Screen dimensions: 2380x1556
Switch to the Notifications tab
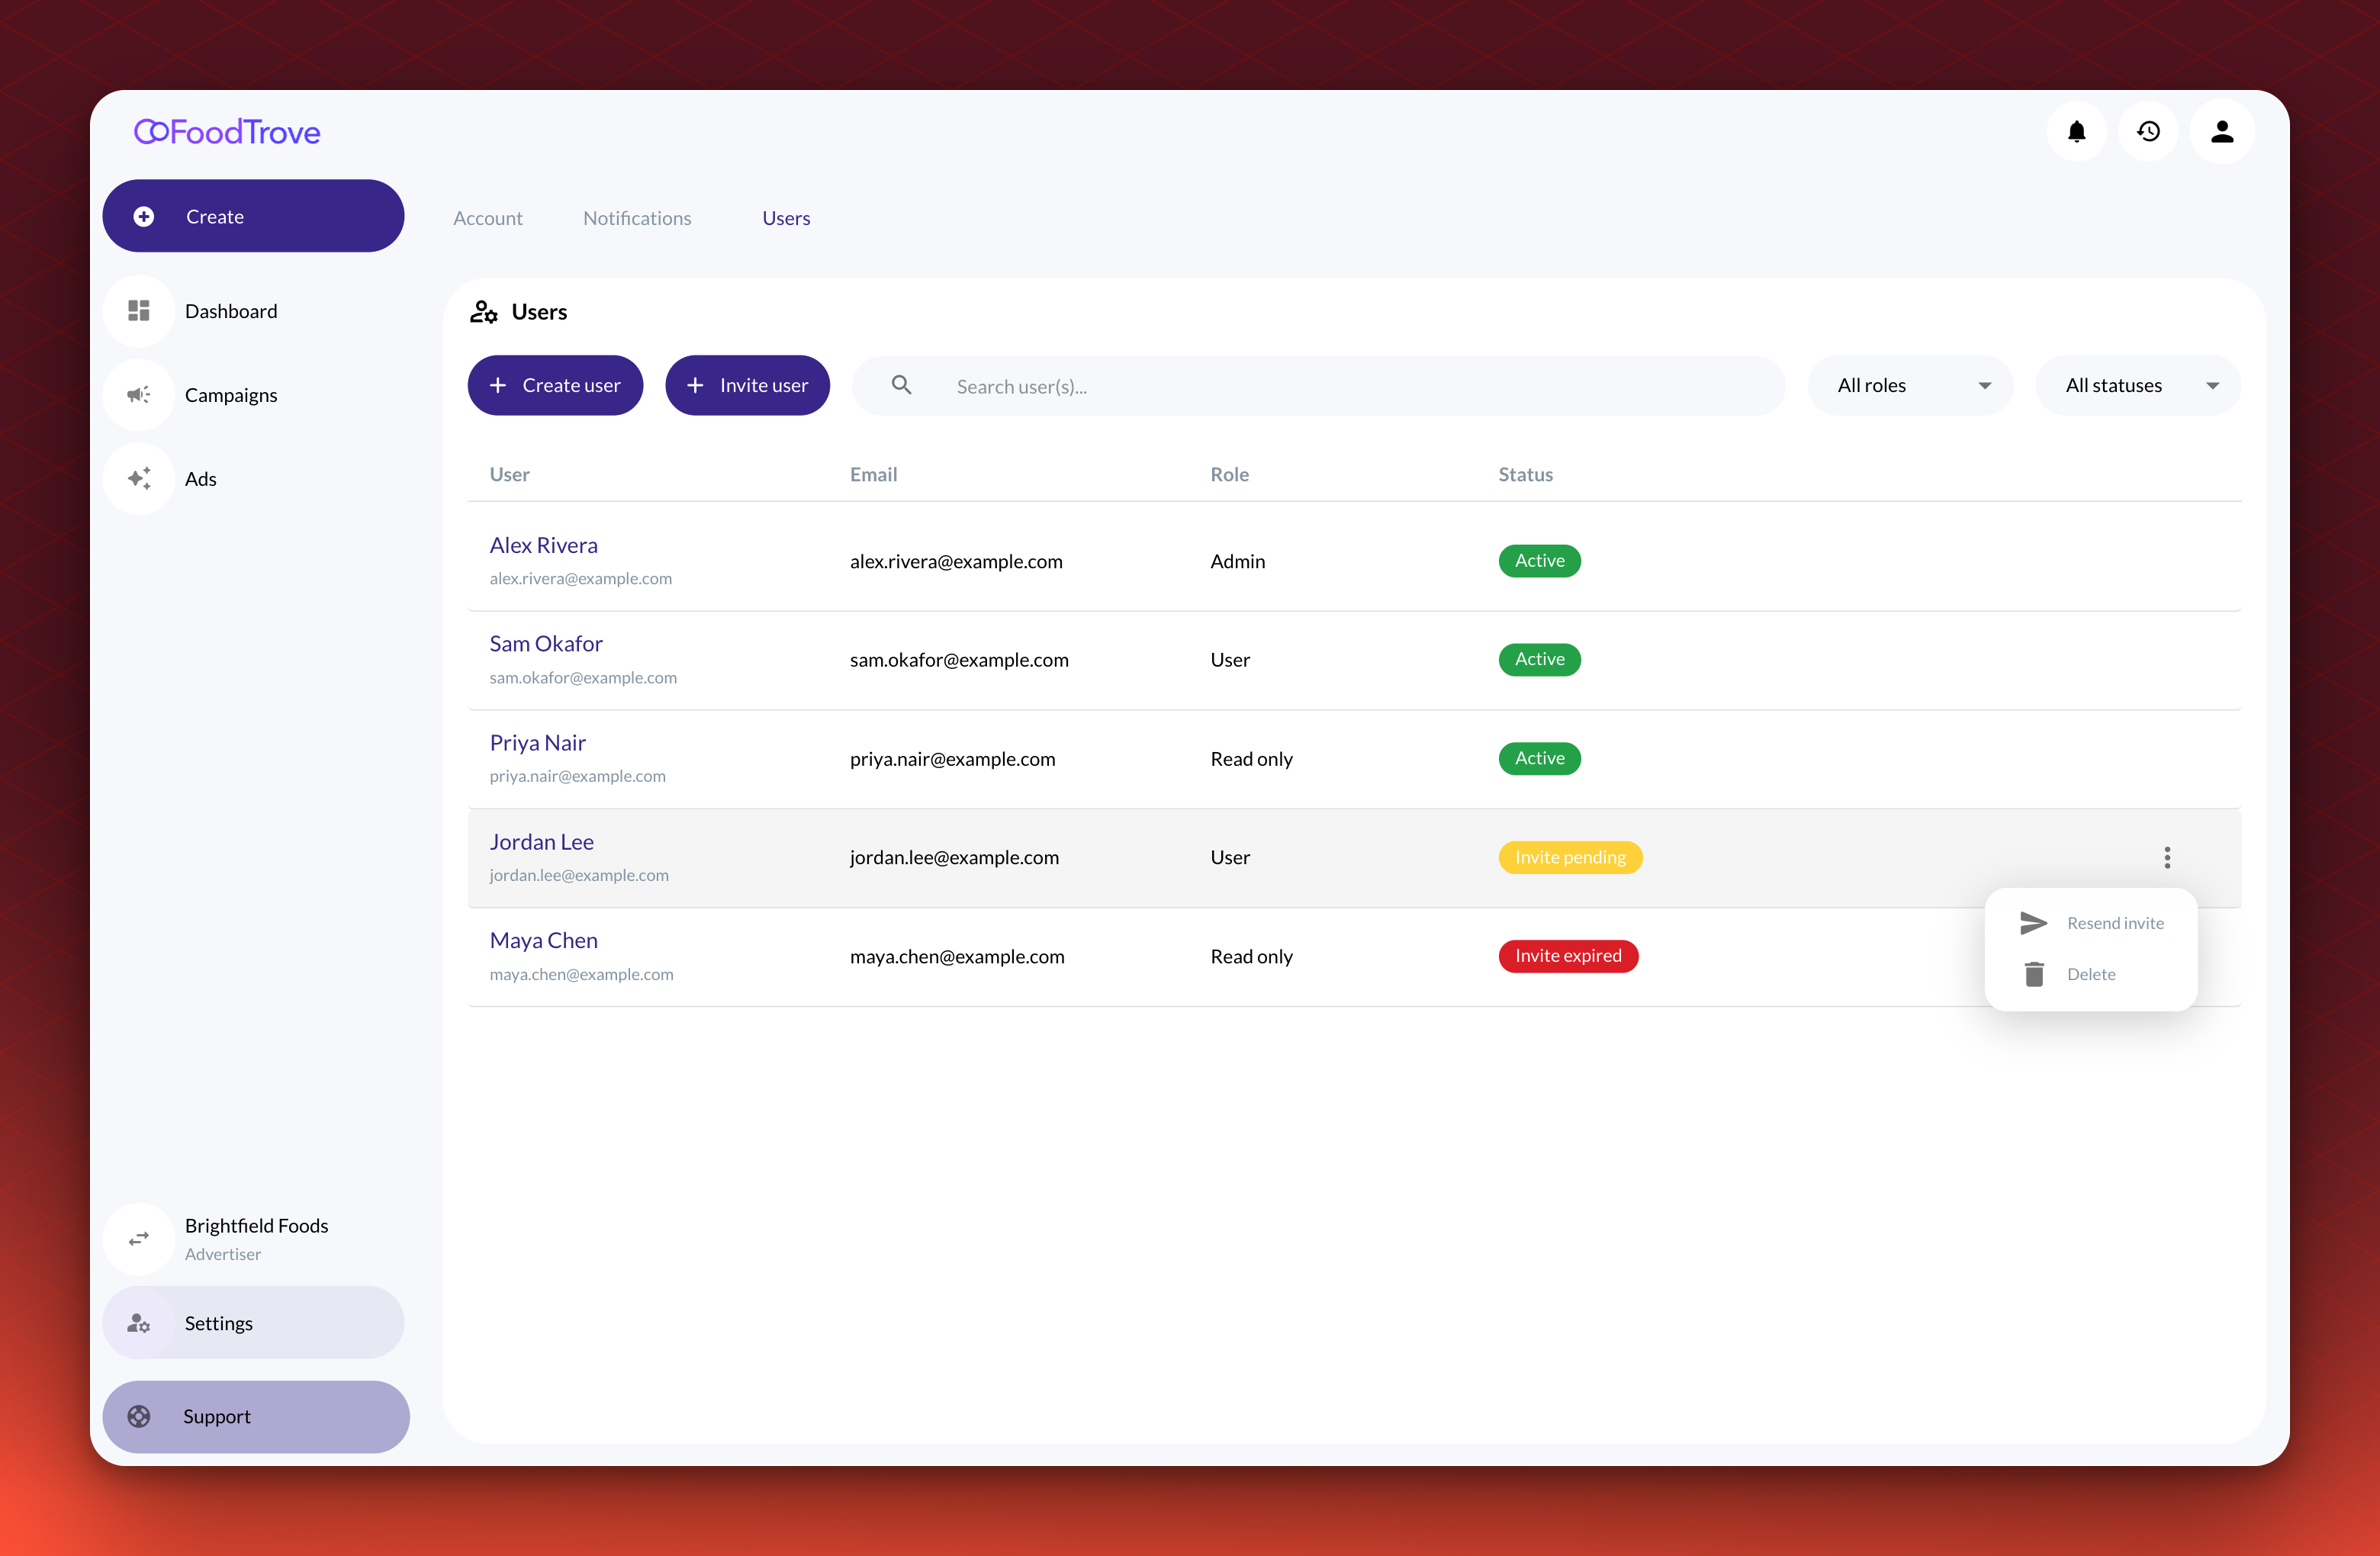pos(637,218)
